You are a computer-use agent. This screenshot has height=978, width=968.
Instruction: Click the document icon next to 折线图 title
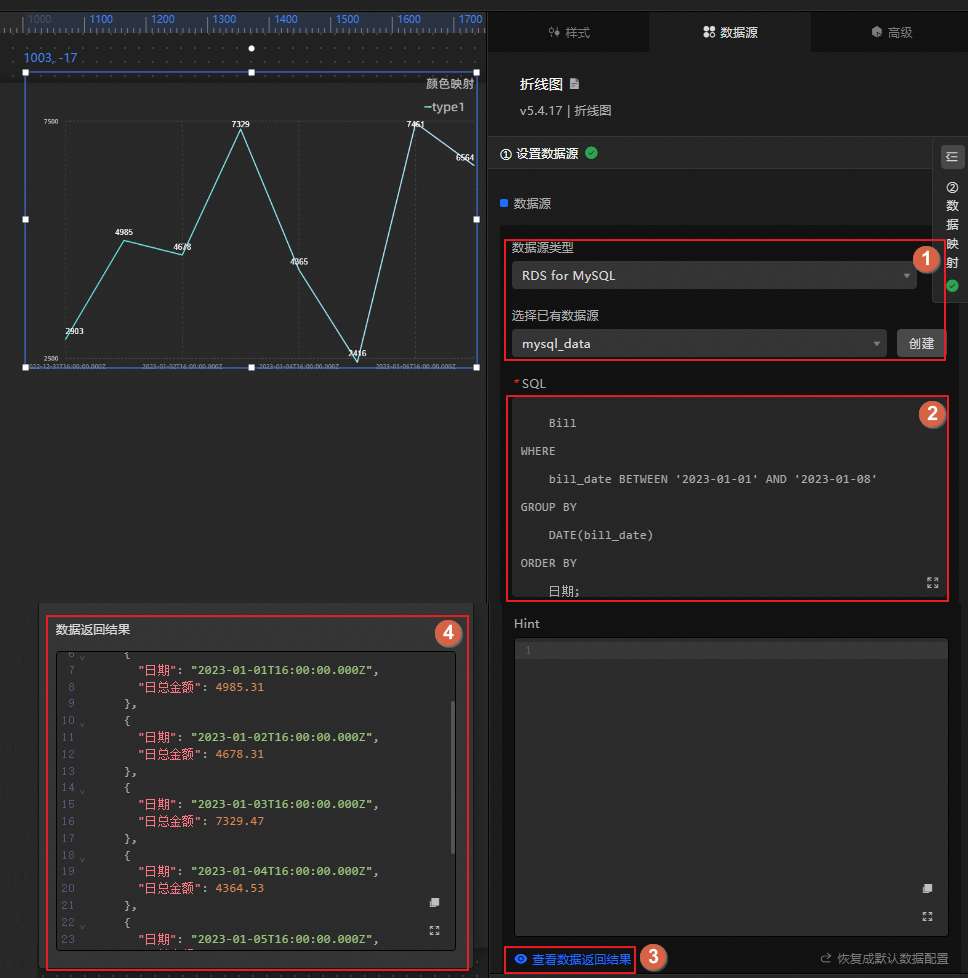(574, 84)
